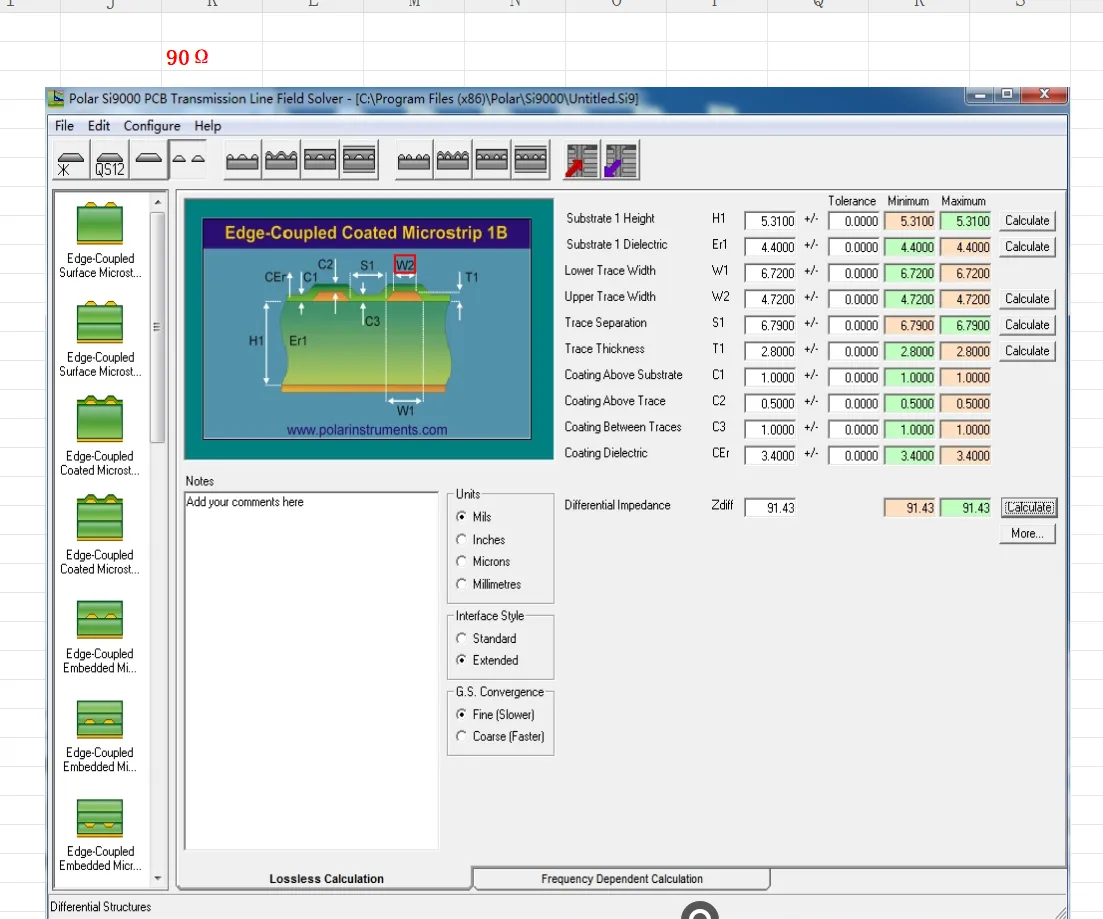Click Differential Structures status bar text
Viewport: 1103px width, 919px height.
(x=101, y=907)
